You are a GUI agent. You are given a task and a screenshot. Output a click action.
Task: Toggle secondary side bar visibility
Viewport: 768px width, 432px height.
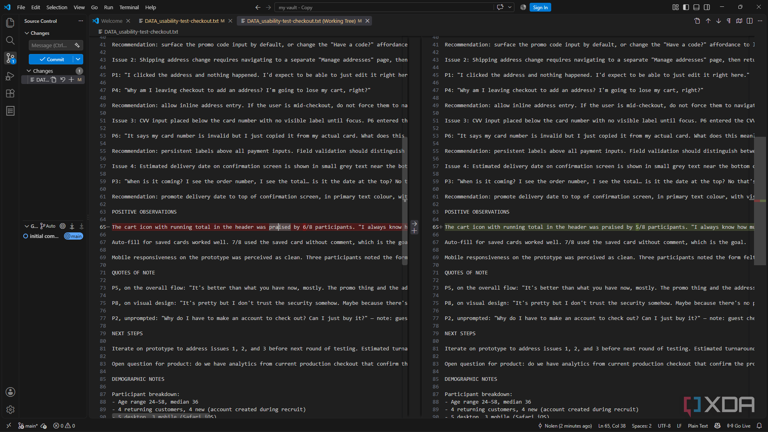pos(707,7)
